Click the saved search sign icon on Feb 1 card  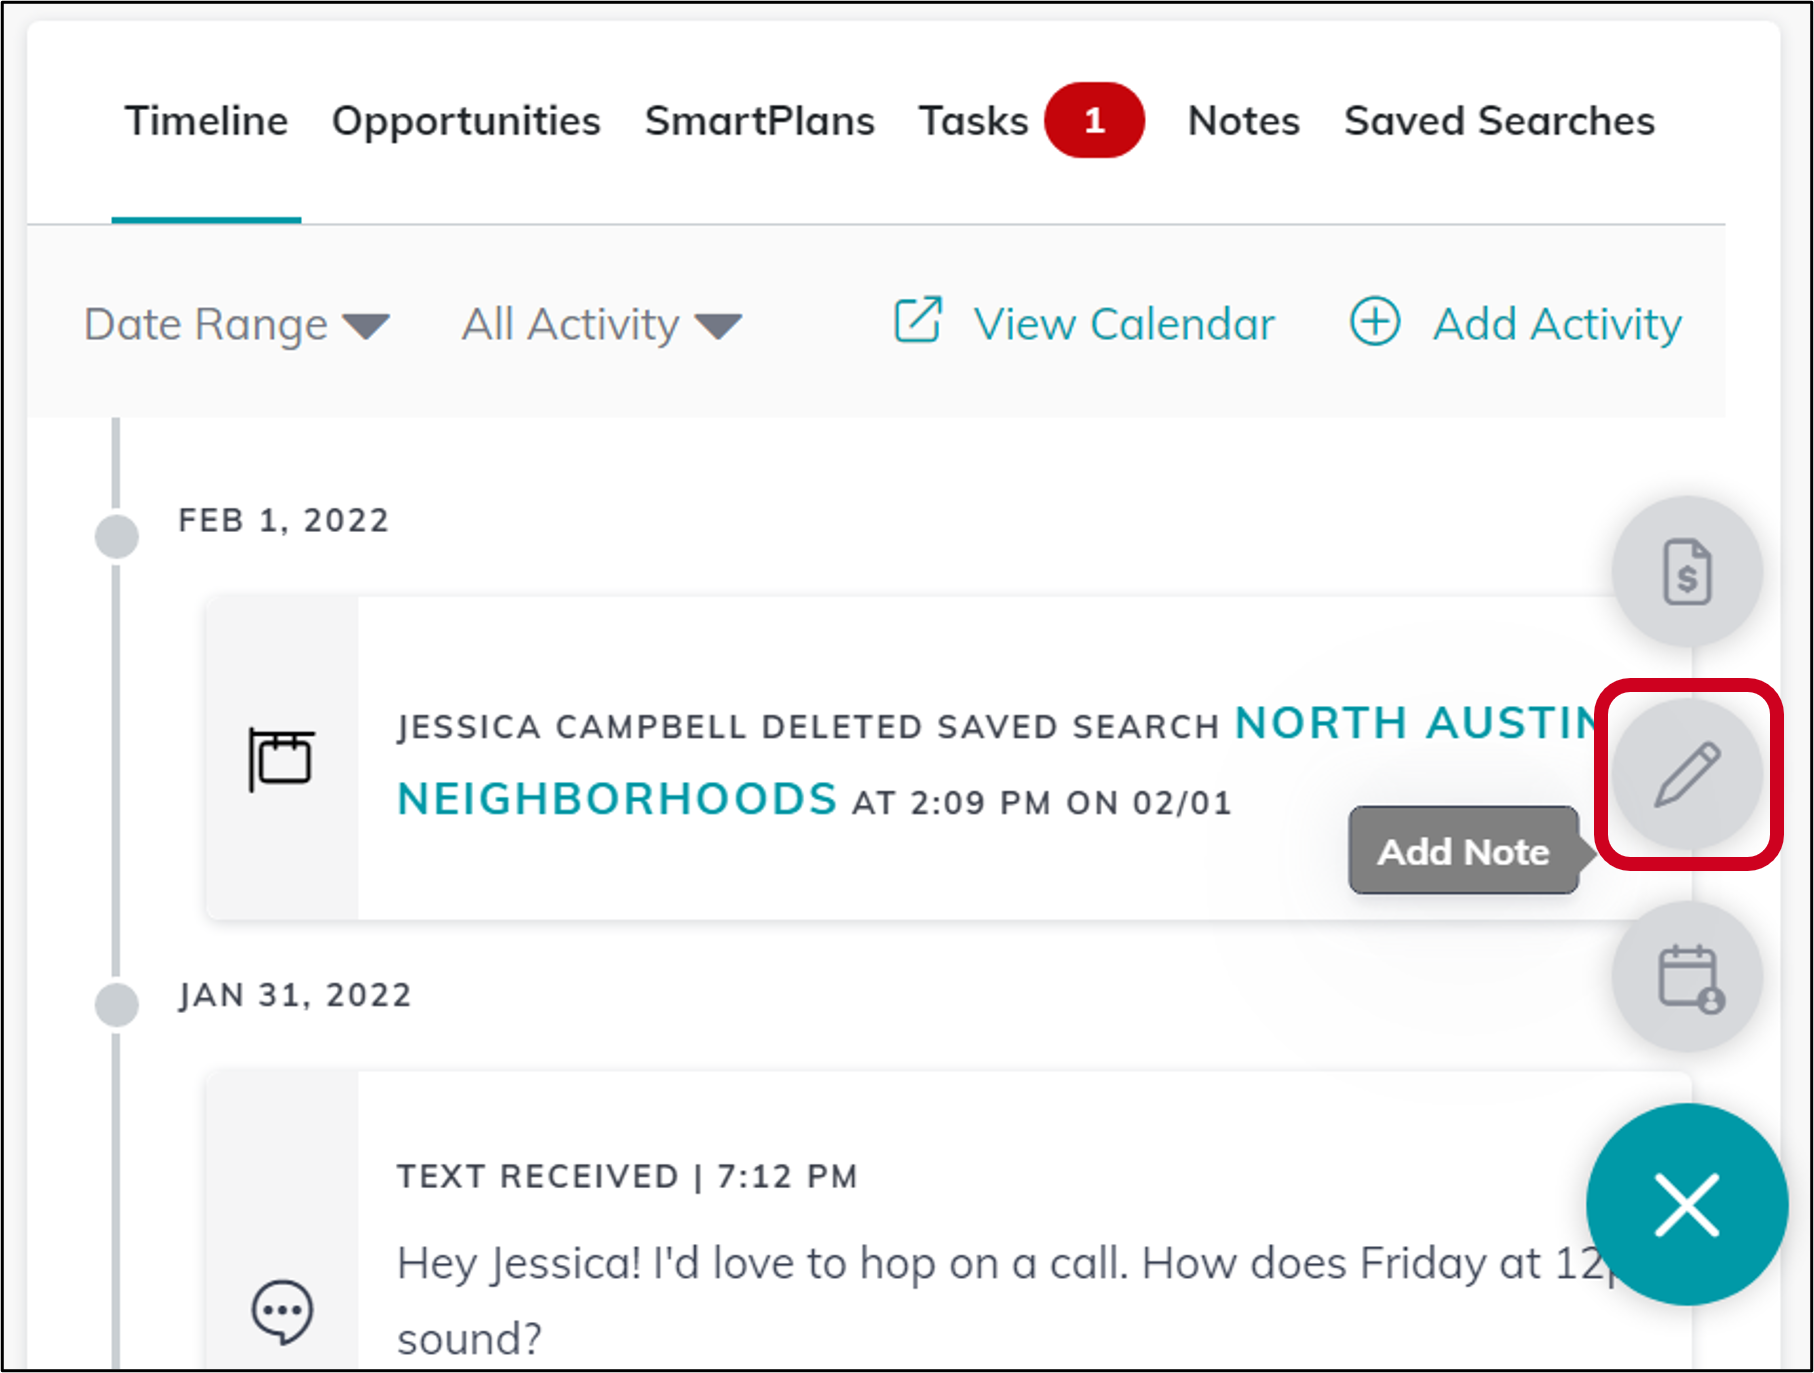click(281, 759)
